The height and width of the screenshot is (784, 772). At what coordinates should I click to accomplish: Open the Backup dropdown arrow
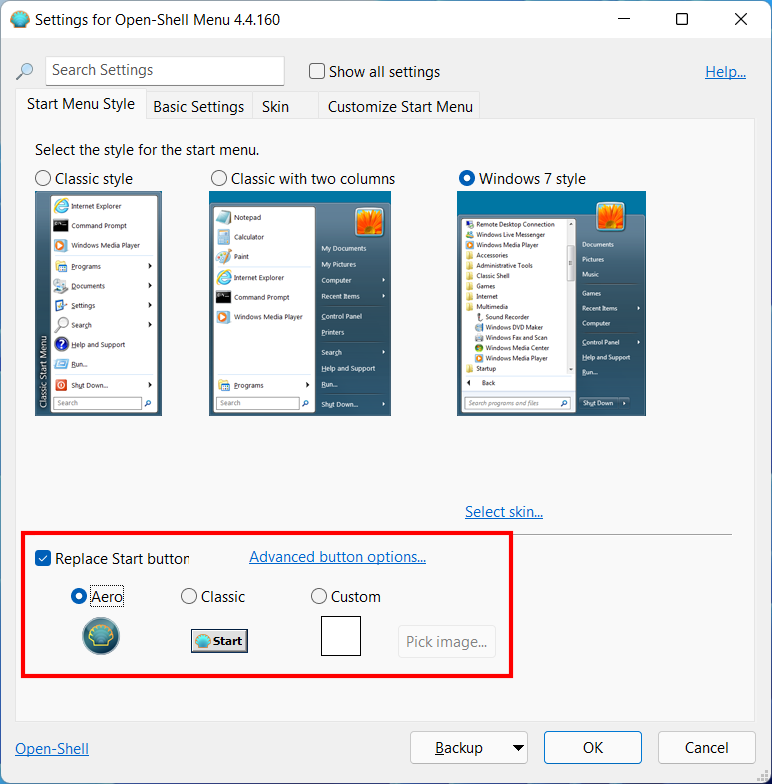(518, 748)
